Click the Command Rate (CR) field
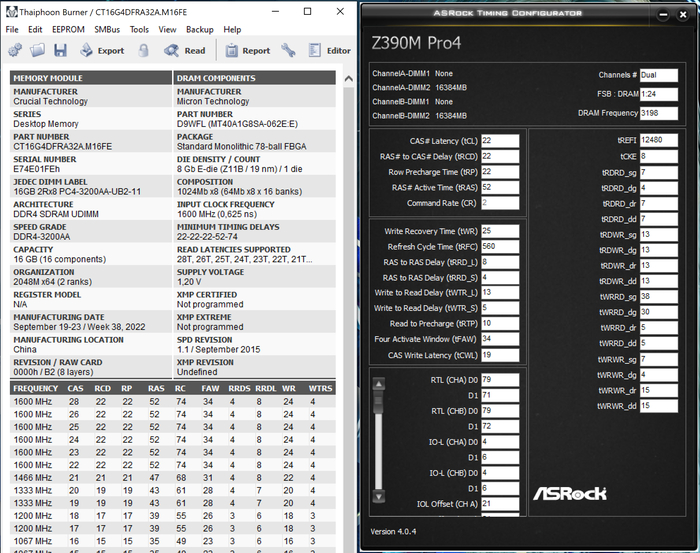 coord(500,203)
